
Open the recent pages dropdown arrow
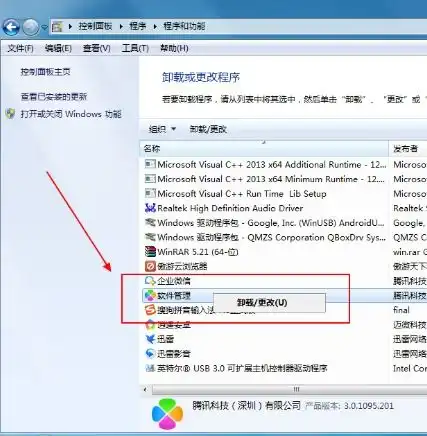(x=45, y=27)
